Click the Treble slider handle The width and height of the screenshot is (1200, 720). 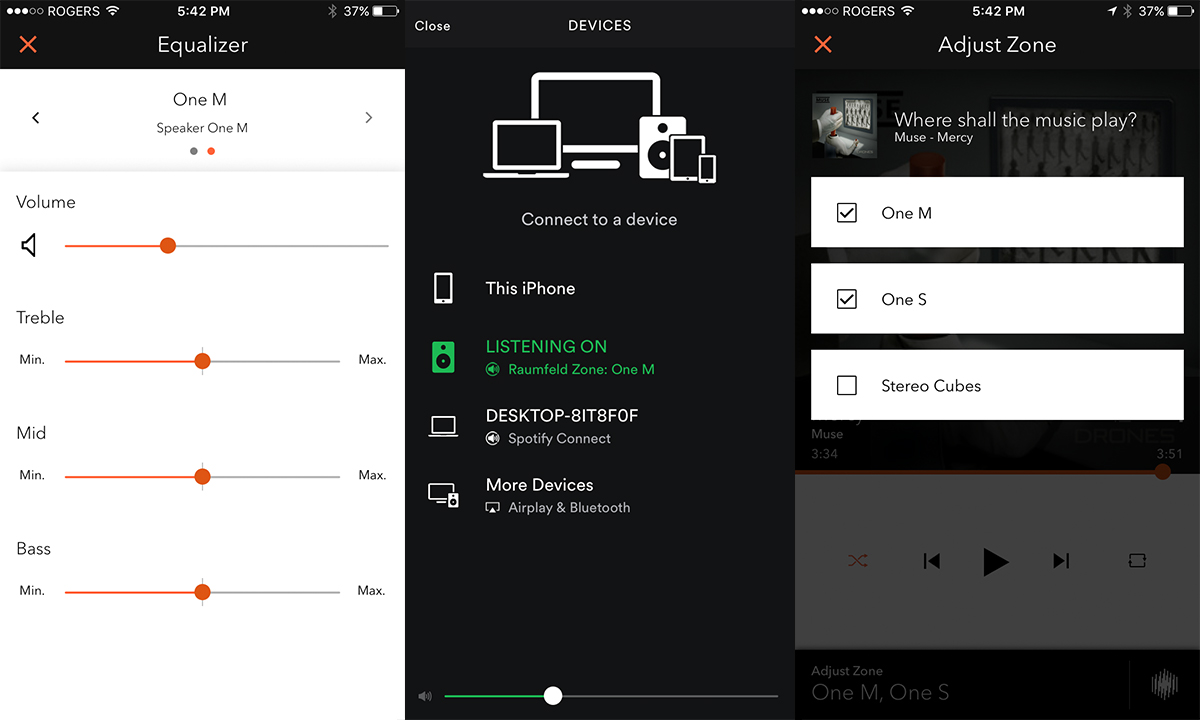(202, 361)
